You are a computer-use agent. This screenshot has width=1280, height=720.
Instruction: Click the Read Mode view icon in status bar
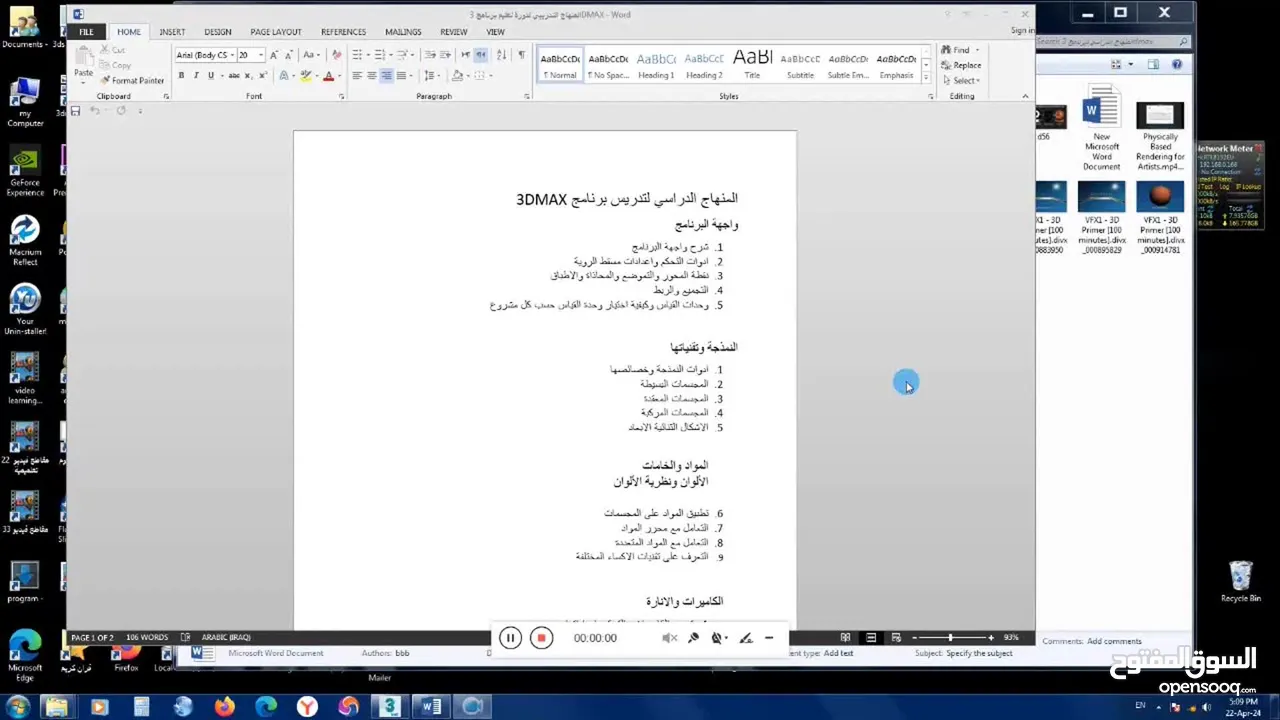click(x=845, y=637)
